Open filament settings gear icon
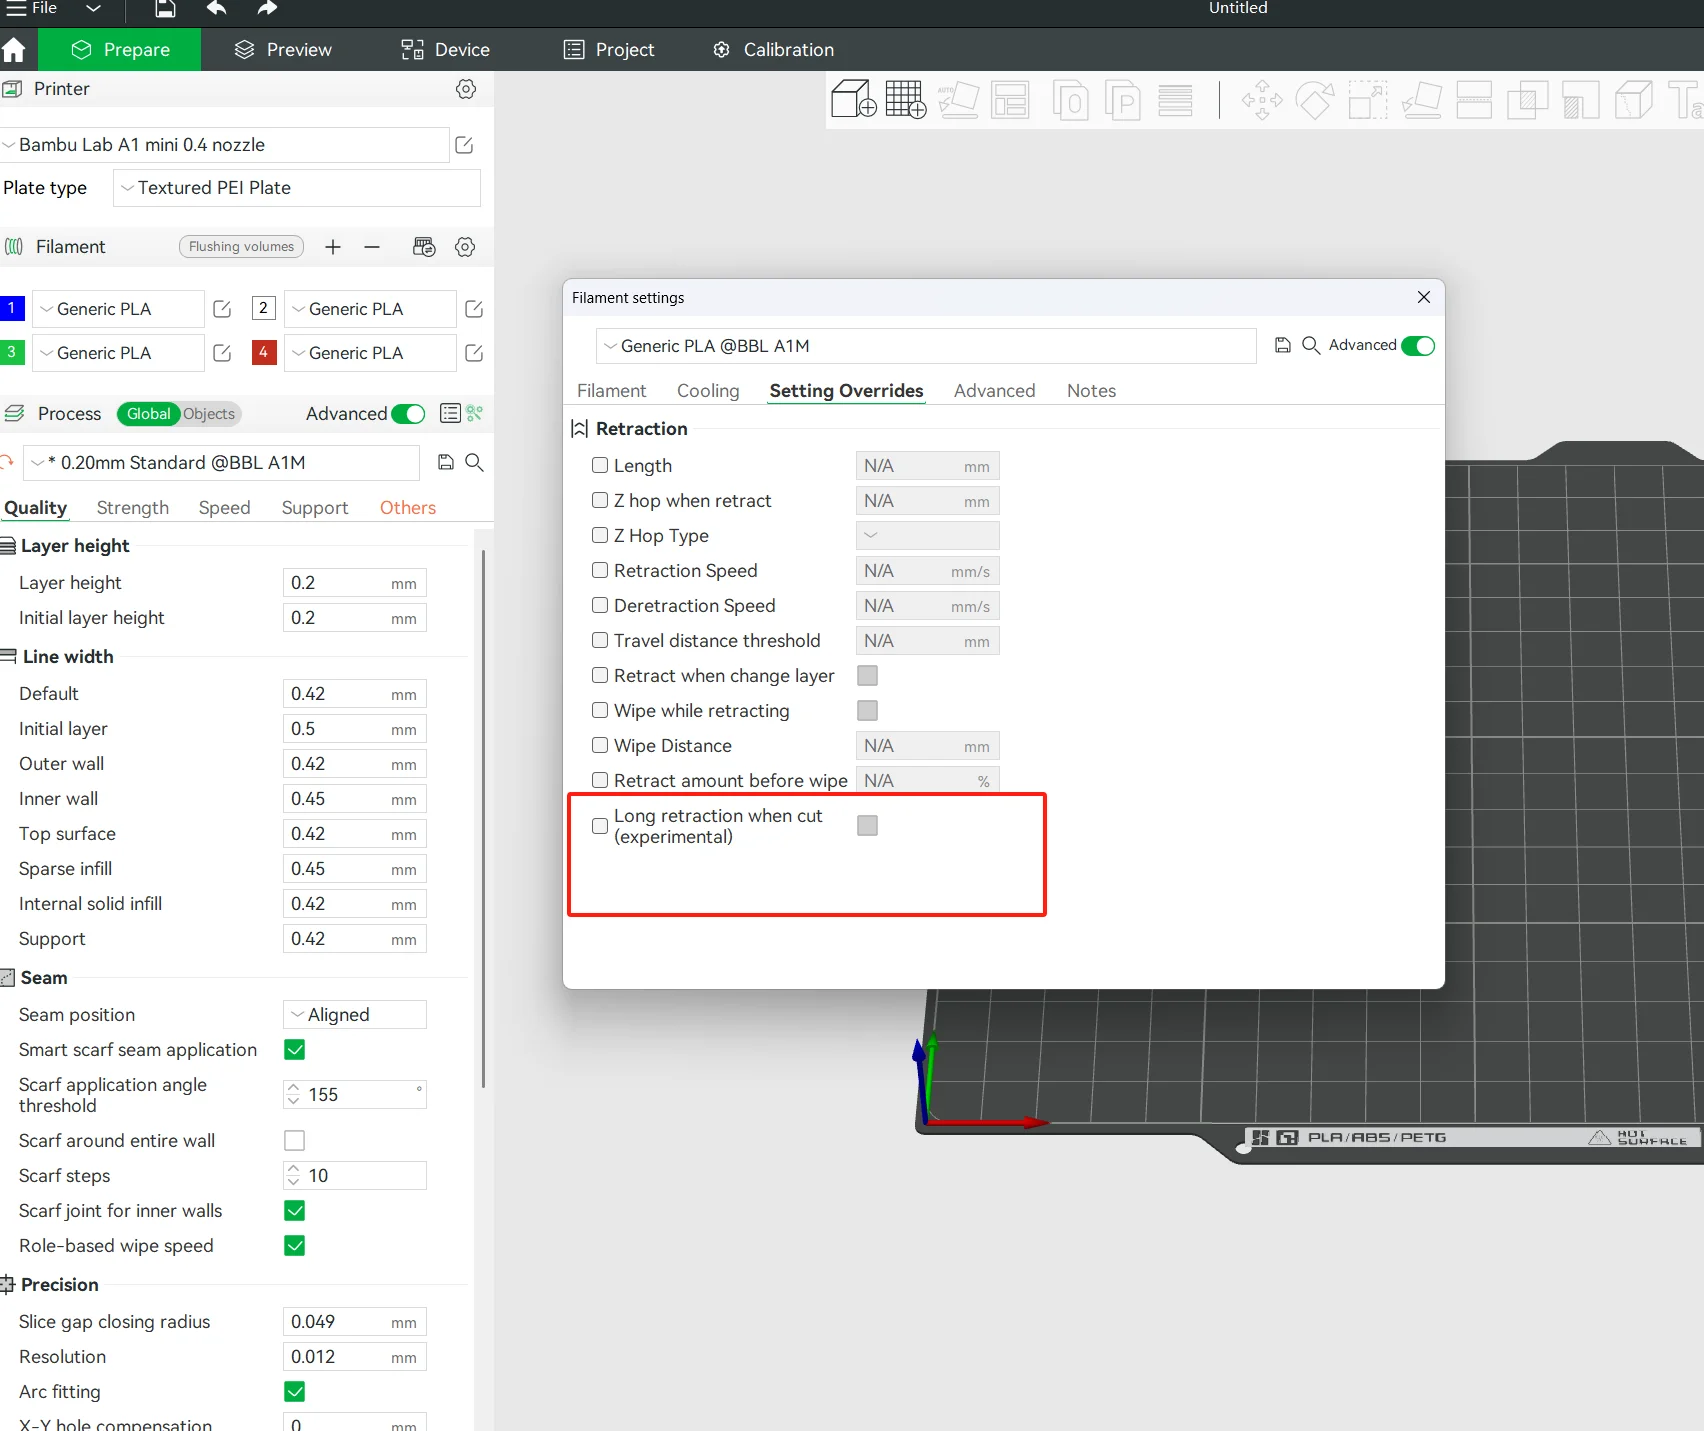This screenshot has width=1704, height=1431. [x=465, y=247]
